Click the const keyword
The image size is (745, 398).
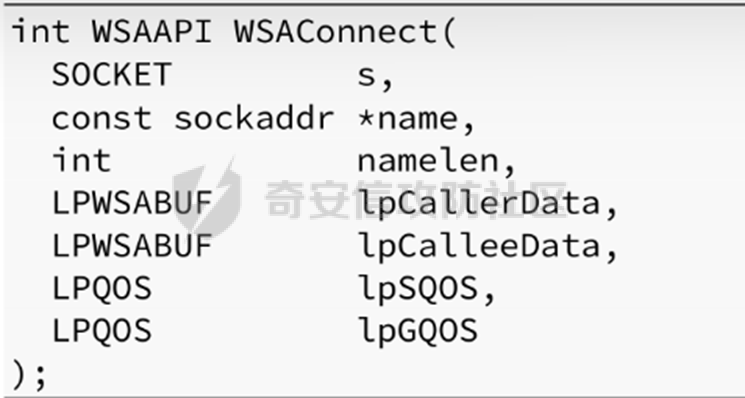click(x=101, y=119)
